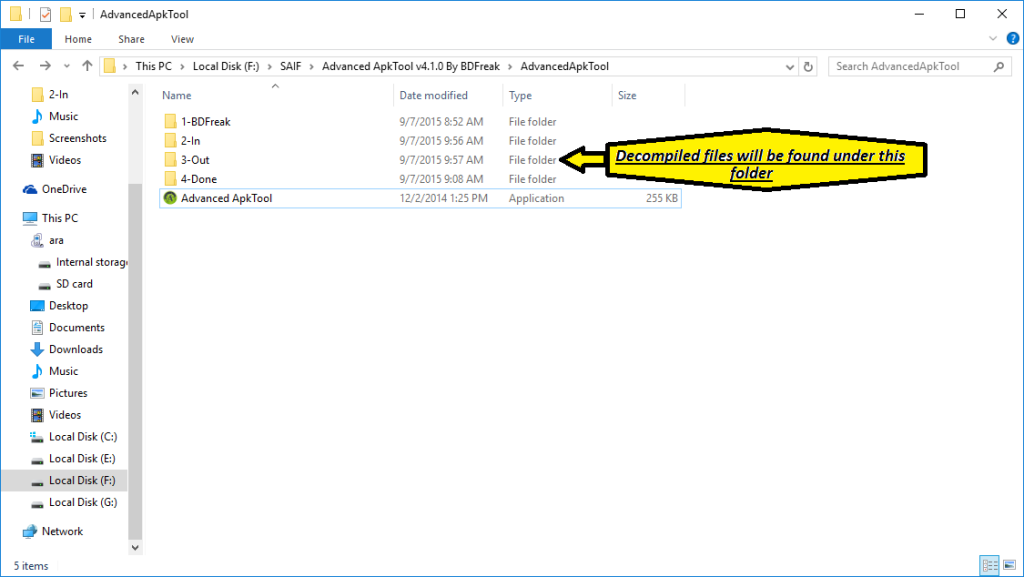Click the 255 KB size cell
This screenshot has height=577, width=1024.
pos(662,198)
